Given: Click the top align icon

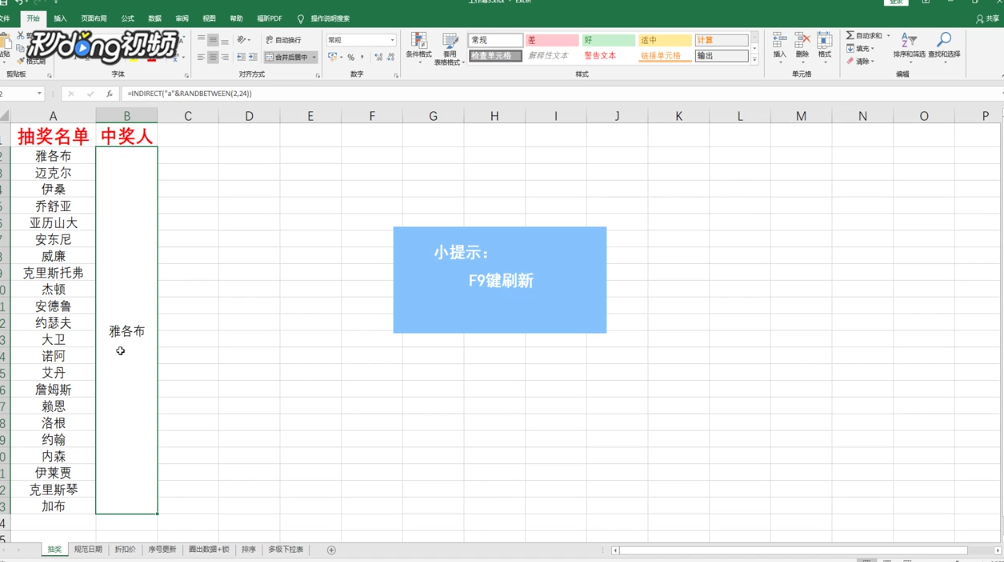Looking at the screenshot, I should pyautogui.click(x=201, y=40).
